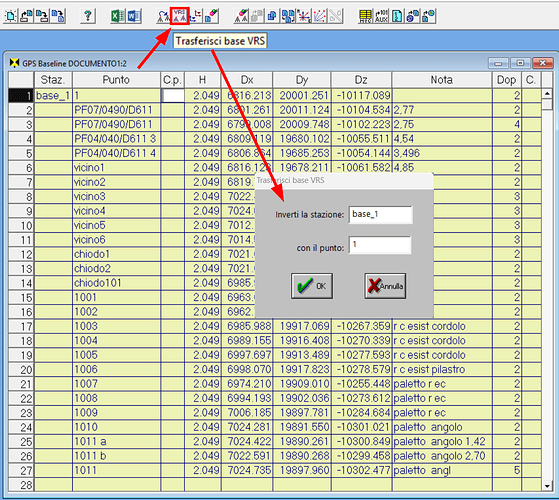Click the radial star points toolbar icon

click(304, 16)
